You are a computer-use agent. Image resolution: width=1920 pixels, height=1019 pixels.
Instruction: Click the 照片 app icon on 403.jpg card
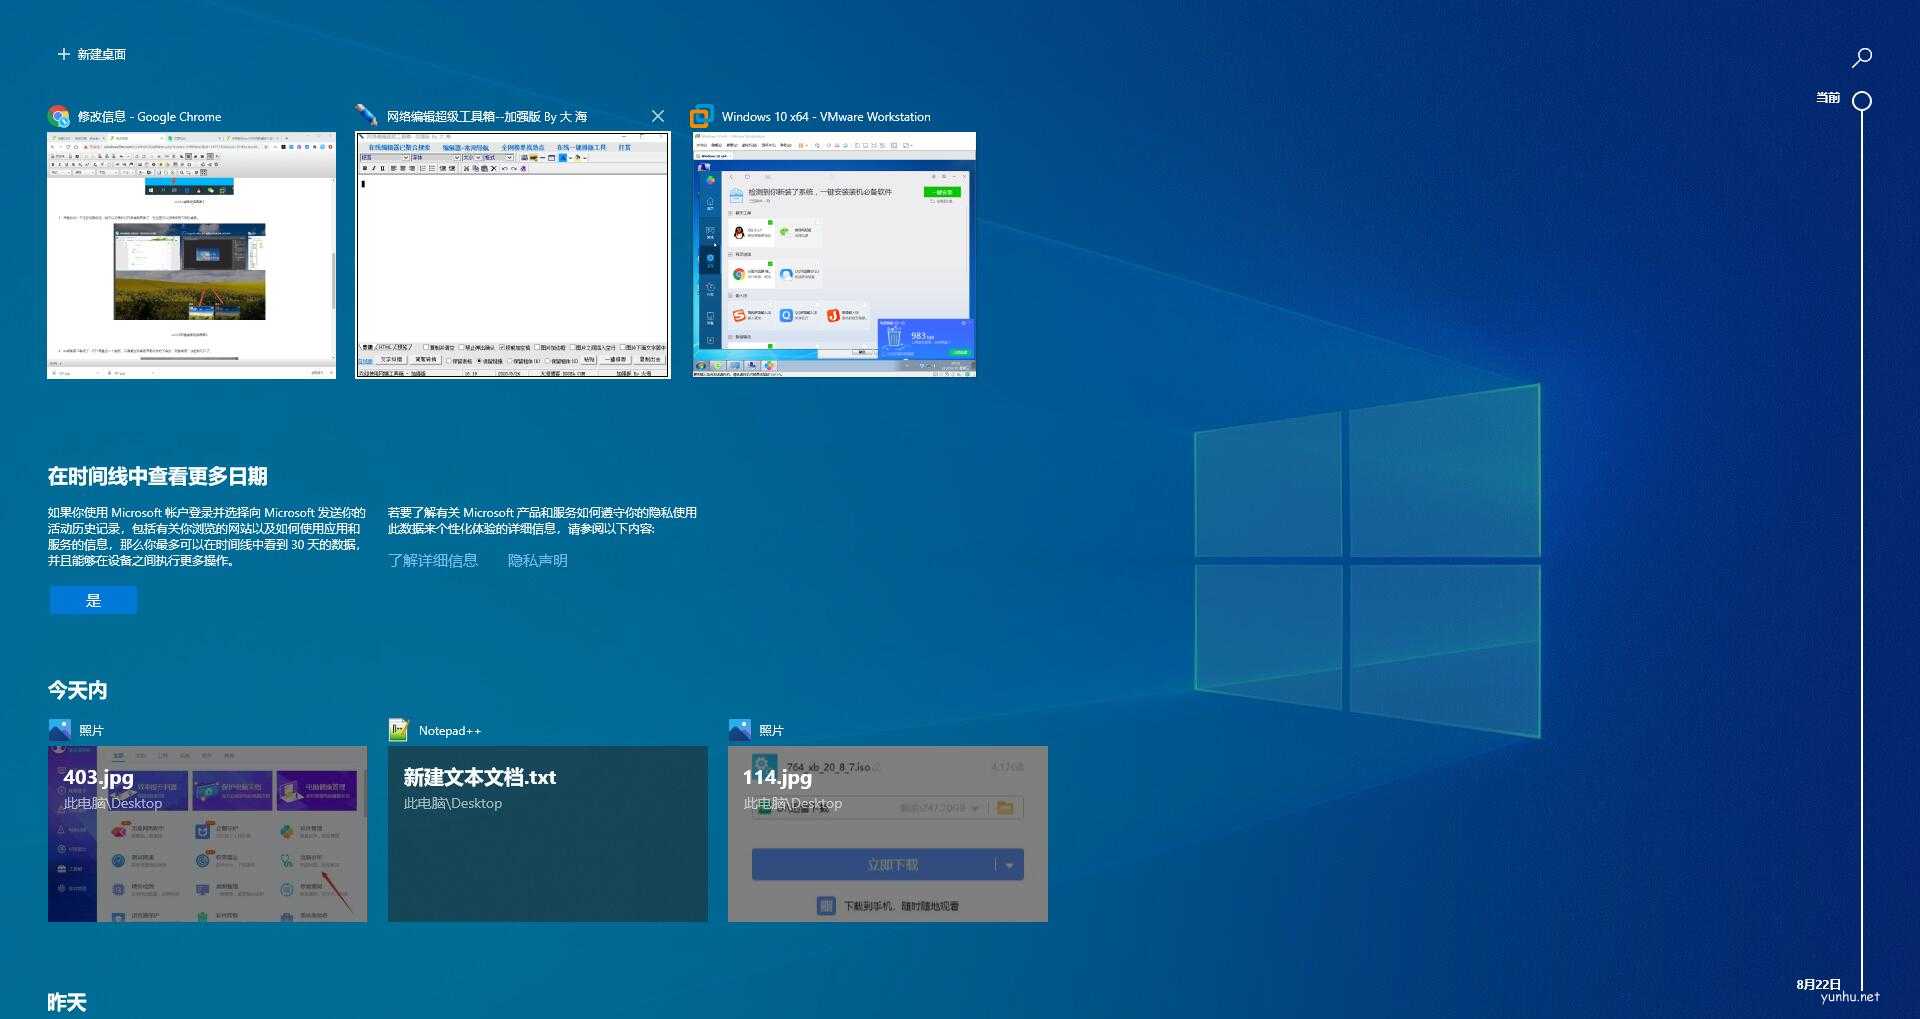click(59, 729)
